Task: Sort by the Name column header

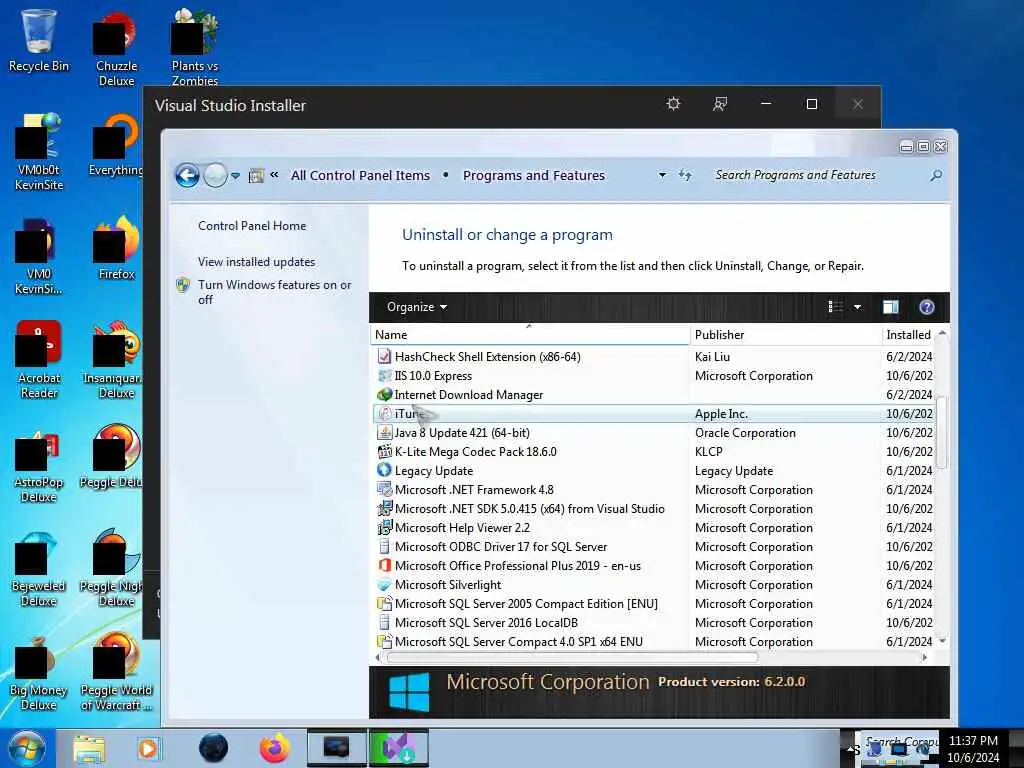Action: click(530, 334)
